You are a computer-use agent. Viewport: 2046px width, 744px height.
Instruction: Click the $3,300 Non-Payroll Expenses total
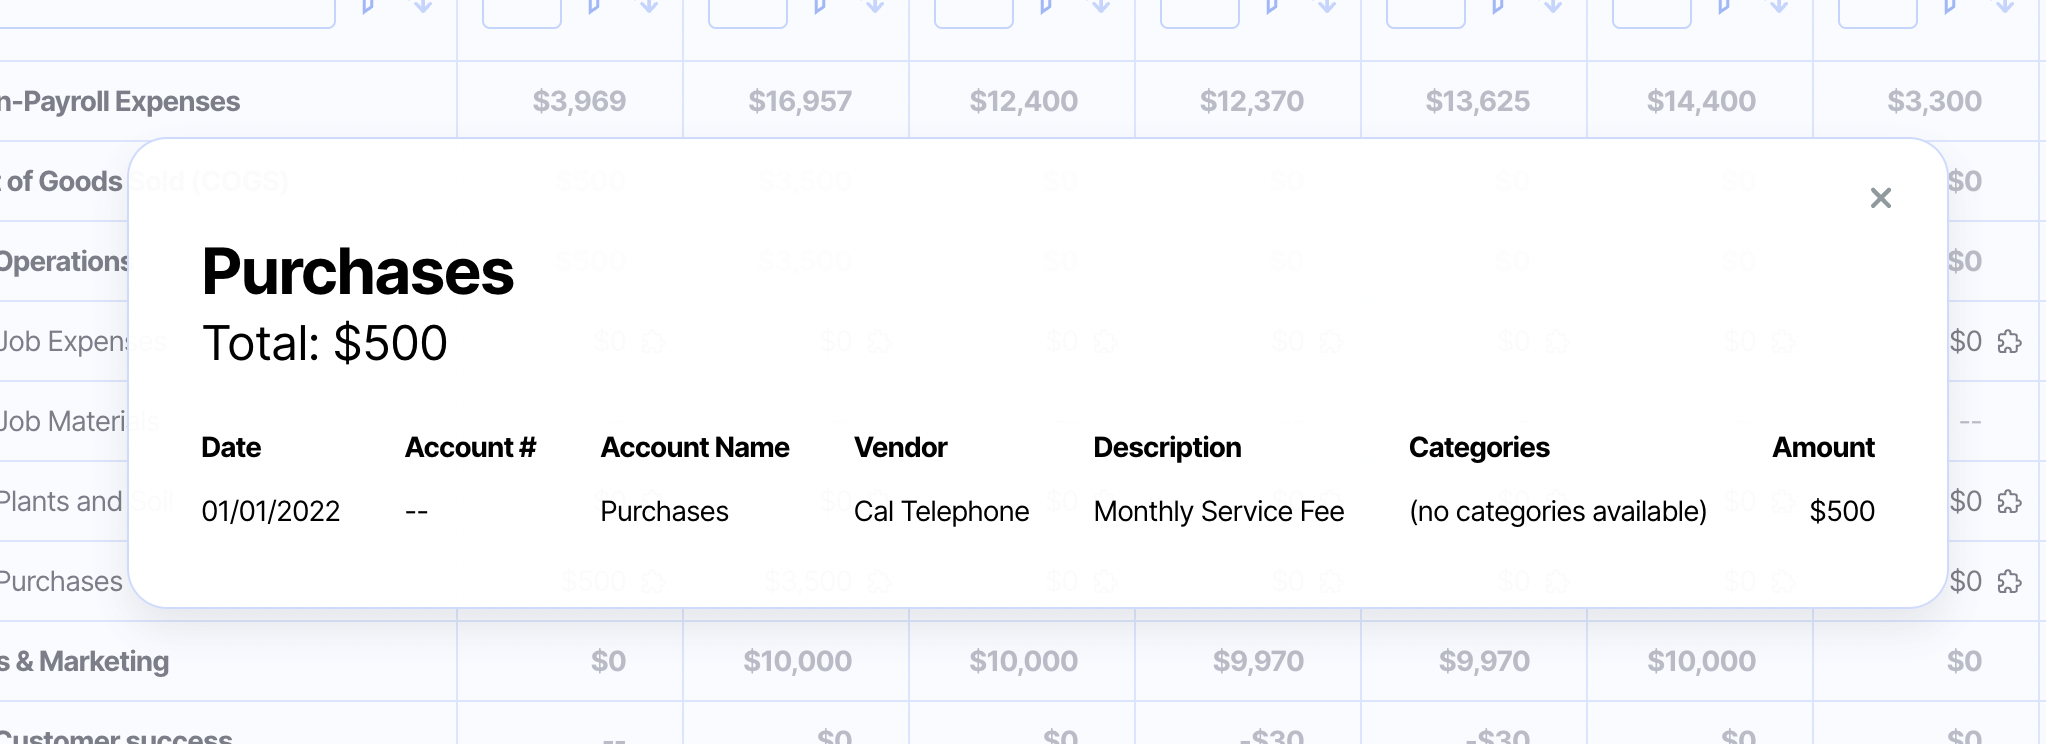tap(1934, 101)
